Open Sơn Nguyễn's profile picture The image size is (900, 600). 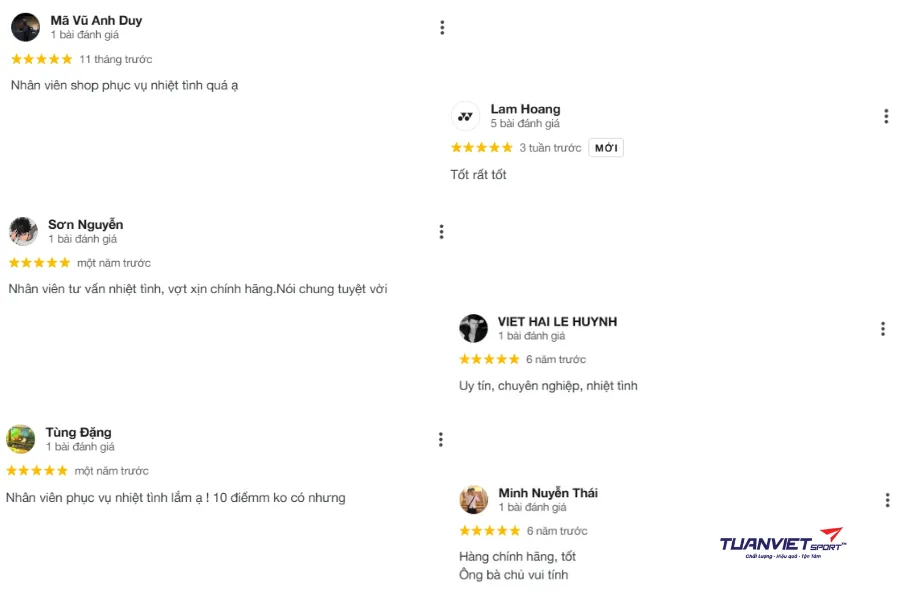click(23, 231)
